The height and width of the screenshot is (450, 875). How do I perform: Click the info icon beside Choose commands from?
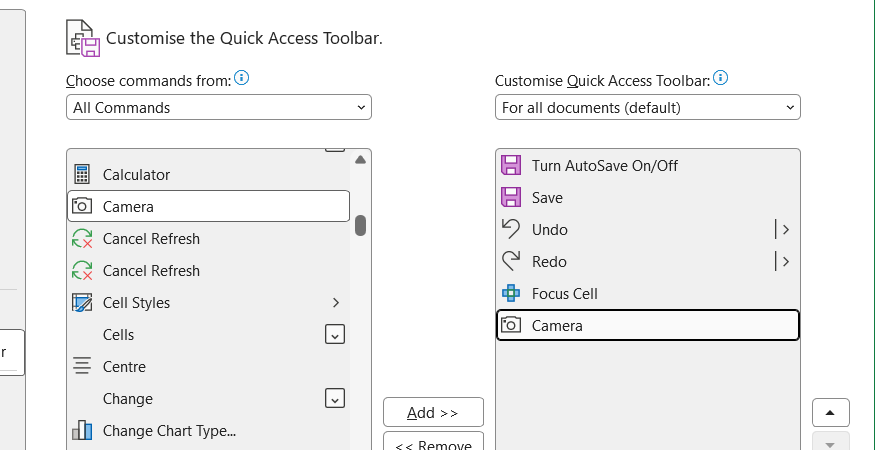coord(241,78)
